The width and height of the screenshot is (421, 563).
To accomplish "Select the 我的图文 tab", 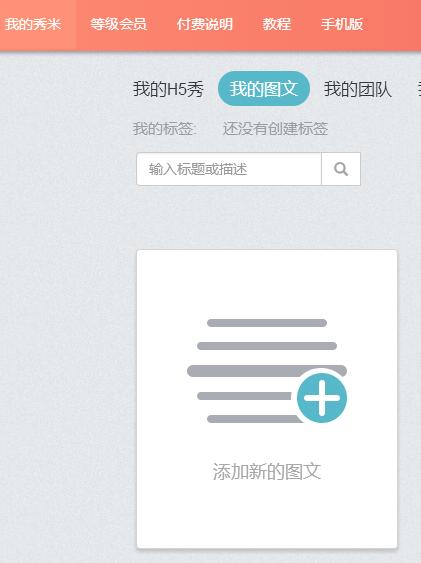I will click(x=264, y=89).
